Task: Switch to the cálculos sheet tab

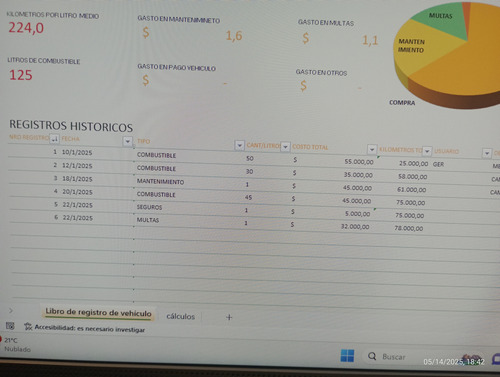Action: 180,316
